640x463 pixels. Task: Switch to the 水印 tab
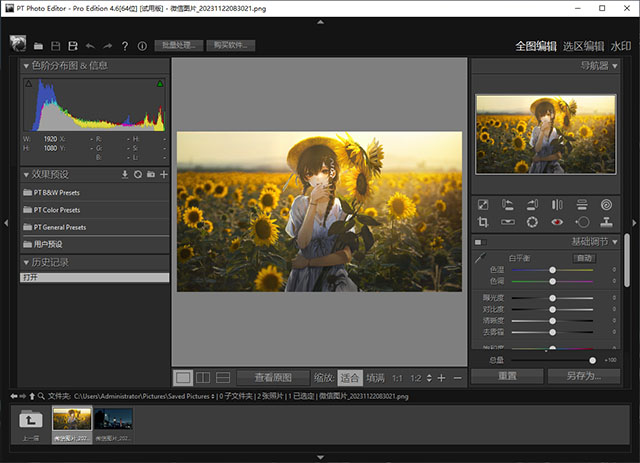click(621, 46)
